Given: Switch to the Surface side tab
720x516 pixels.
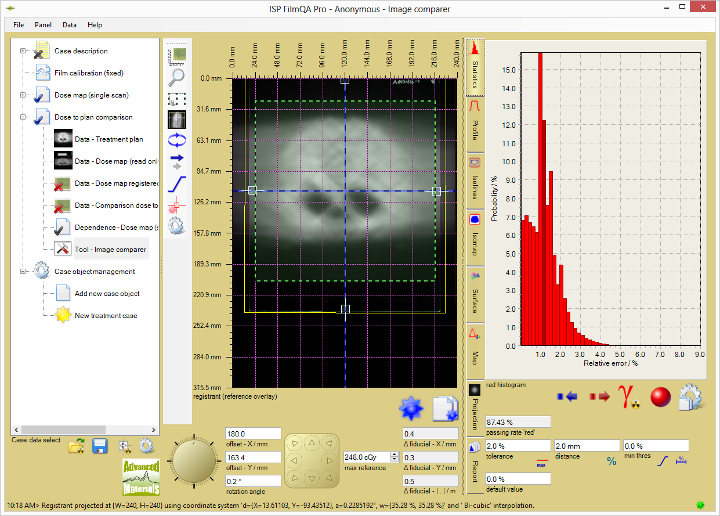Looking at the screenshot, I should (475, 294).
